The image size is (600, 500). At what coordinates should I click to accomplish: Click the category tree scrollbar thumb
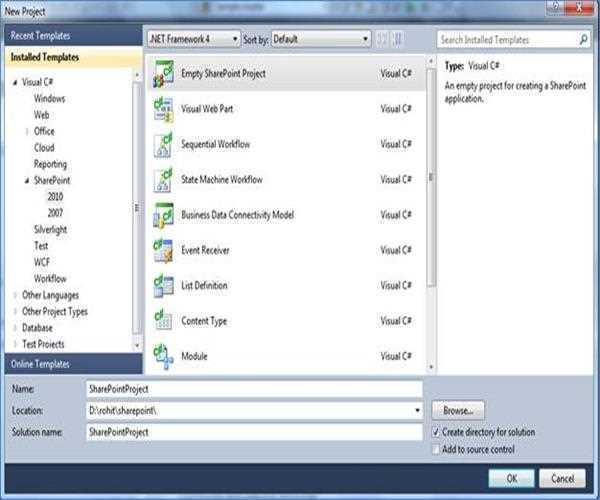tap(137, 208)
